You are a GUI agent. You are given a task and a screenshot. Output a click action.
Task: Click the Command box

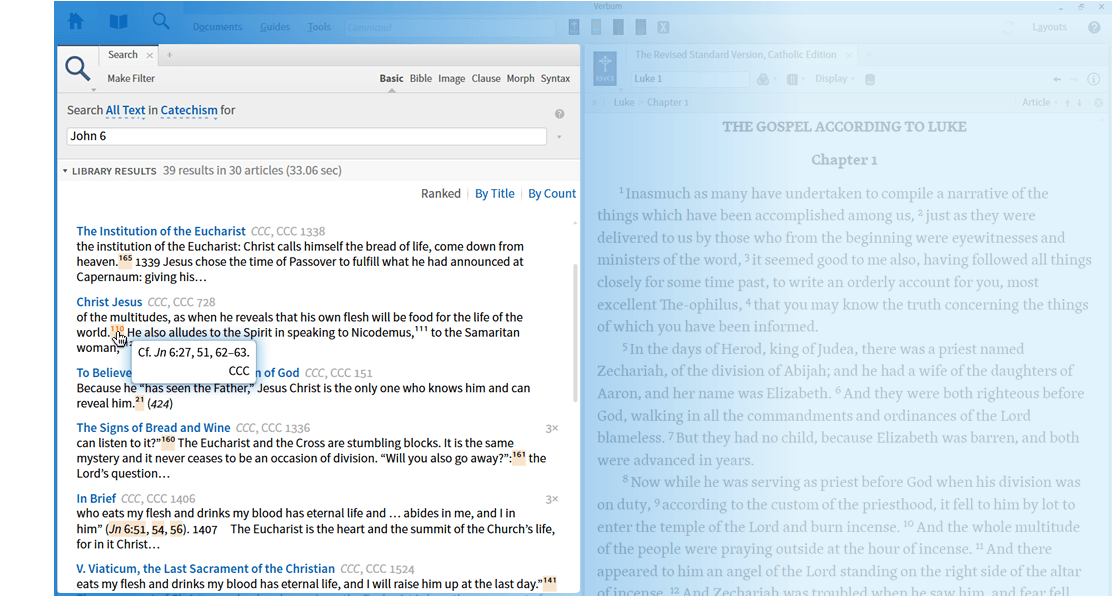pyautogui.click(x=451, y=28)
